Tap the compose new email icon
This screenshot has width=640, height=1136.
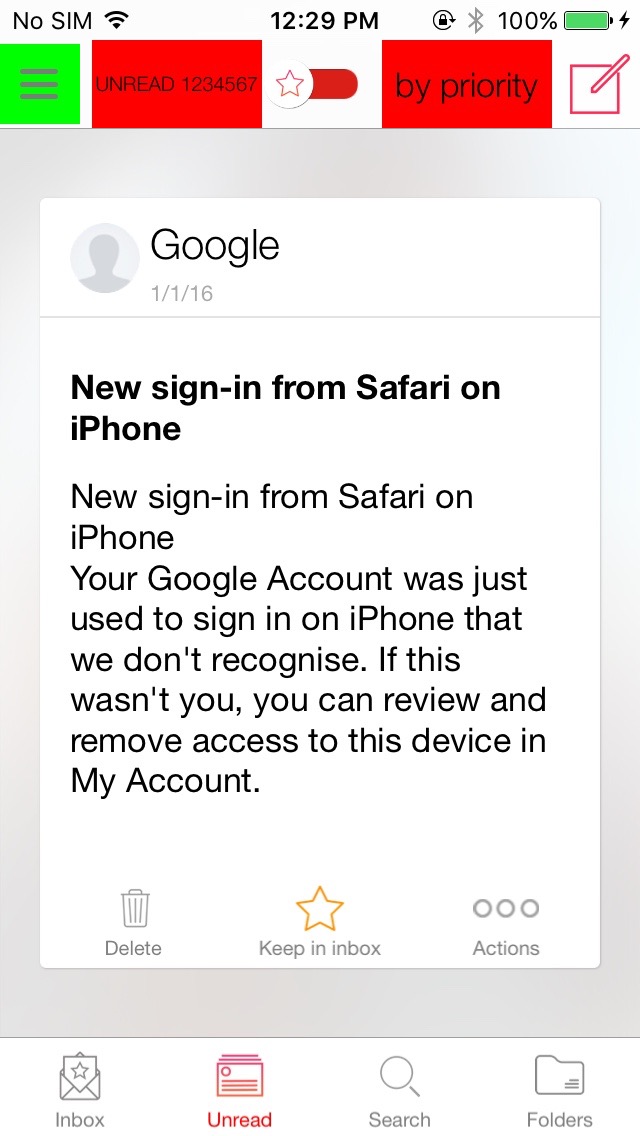tap(597, 83)
